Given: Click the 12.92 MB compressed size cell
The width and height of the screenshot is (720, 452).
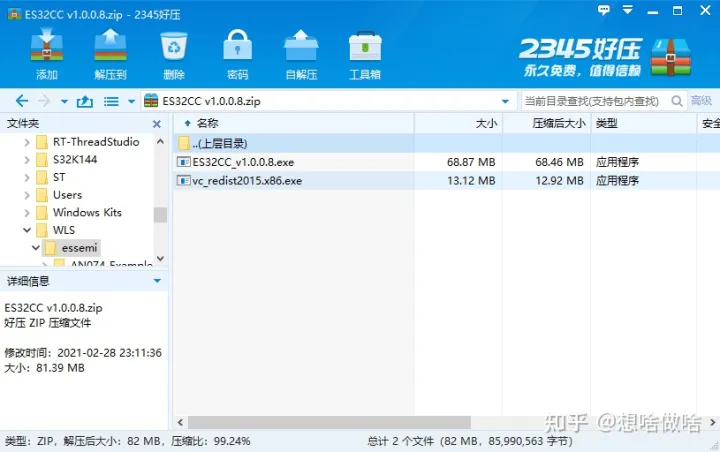Looking at the screenshot, I should coord(559,181).
